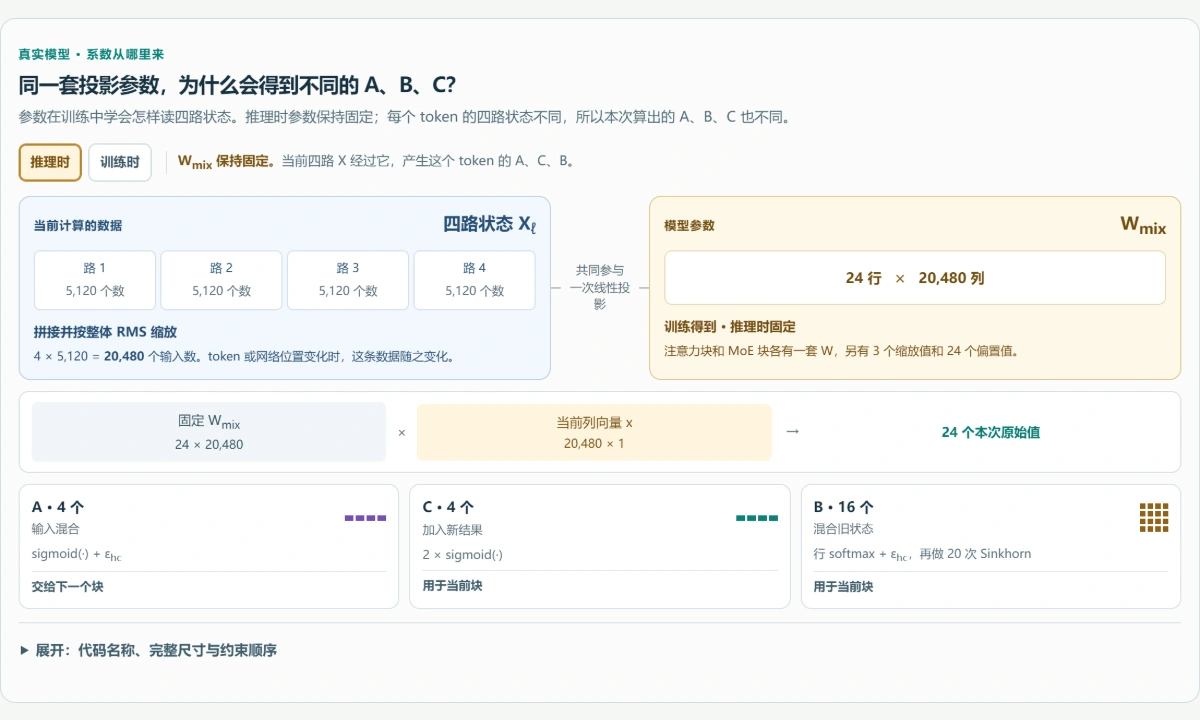Click the purple dashes icon in A card

tap(365, 518)
